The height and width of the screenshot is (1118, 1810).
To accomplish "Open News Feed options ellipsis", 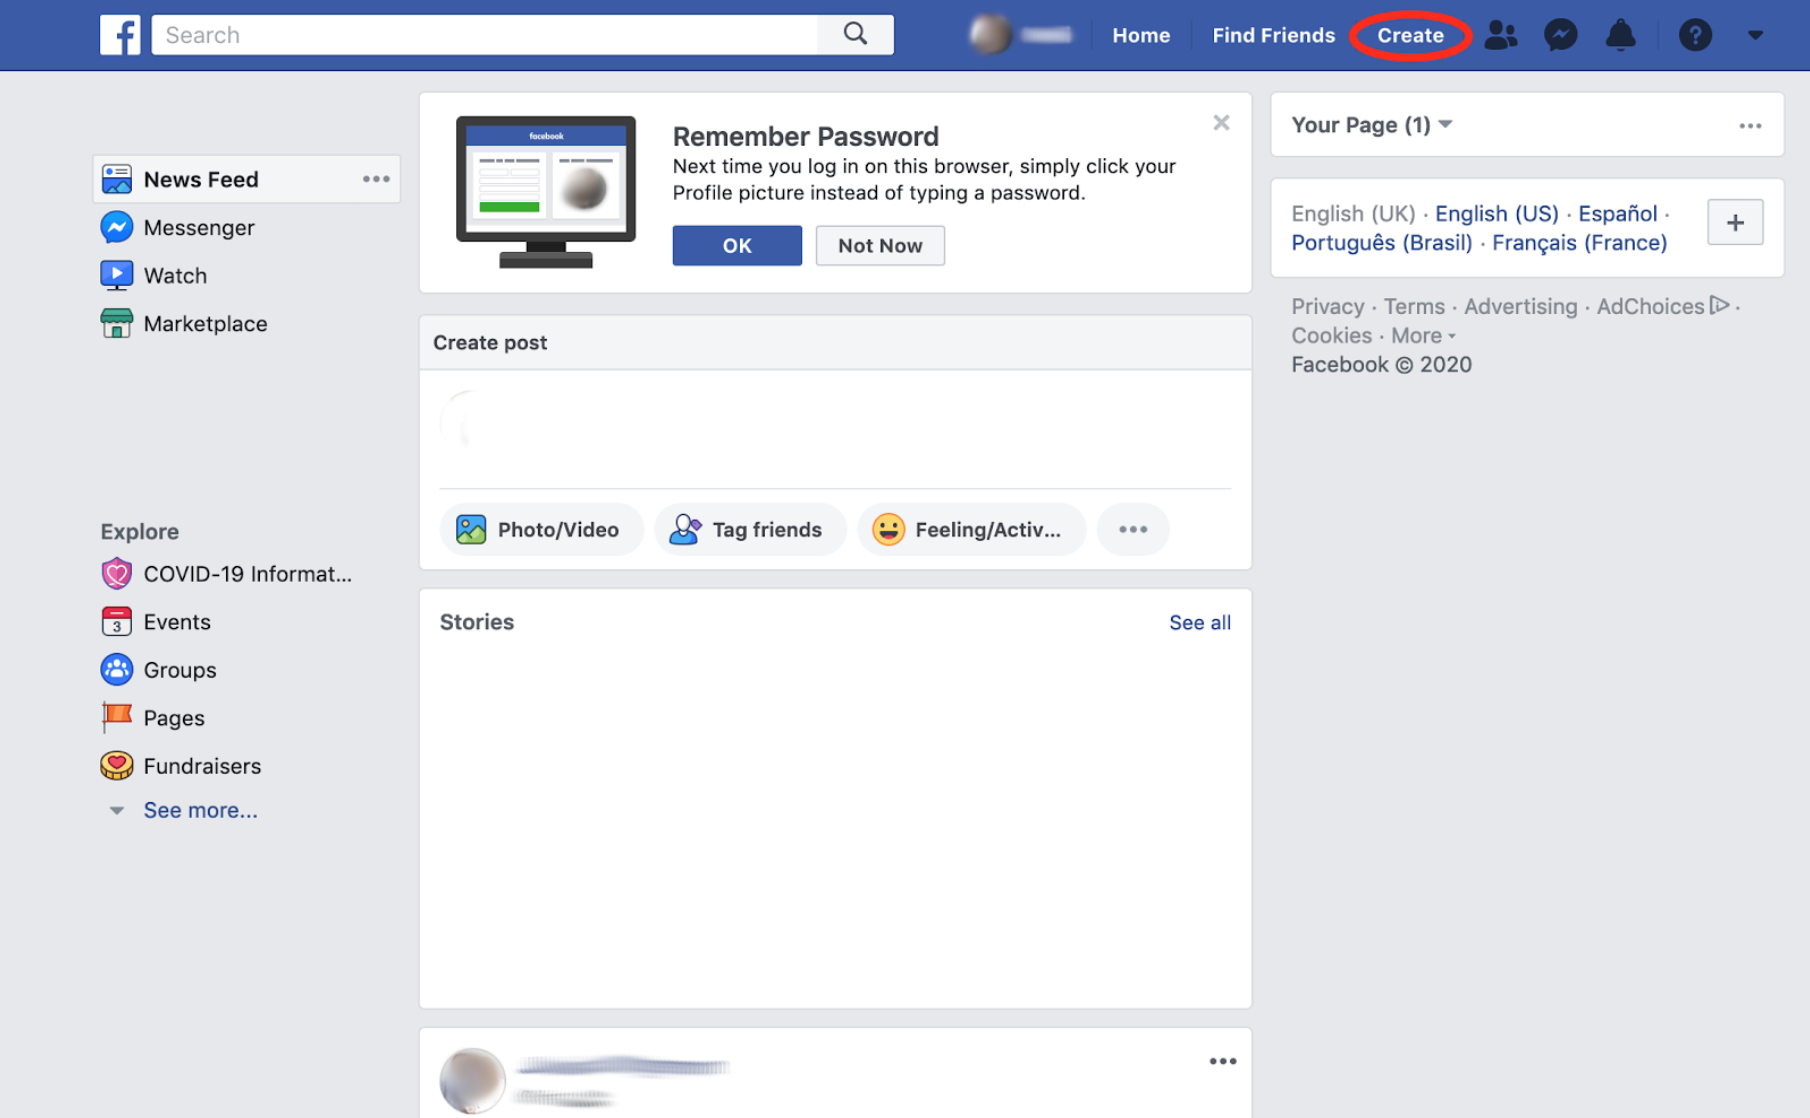I will pyautogui.click(x=376, y=179).
